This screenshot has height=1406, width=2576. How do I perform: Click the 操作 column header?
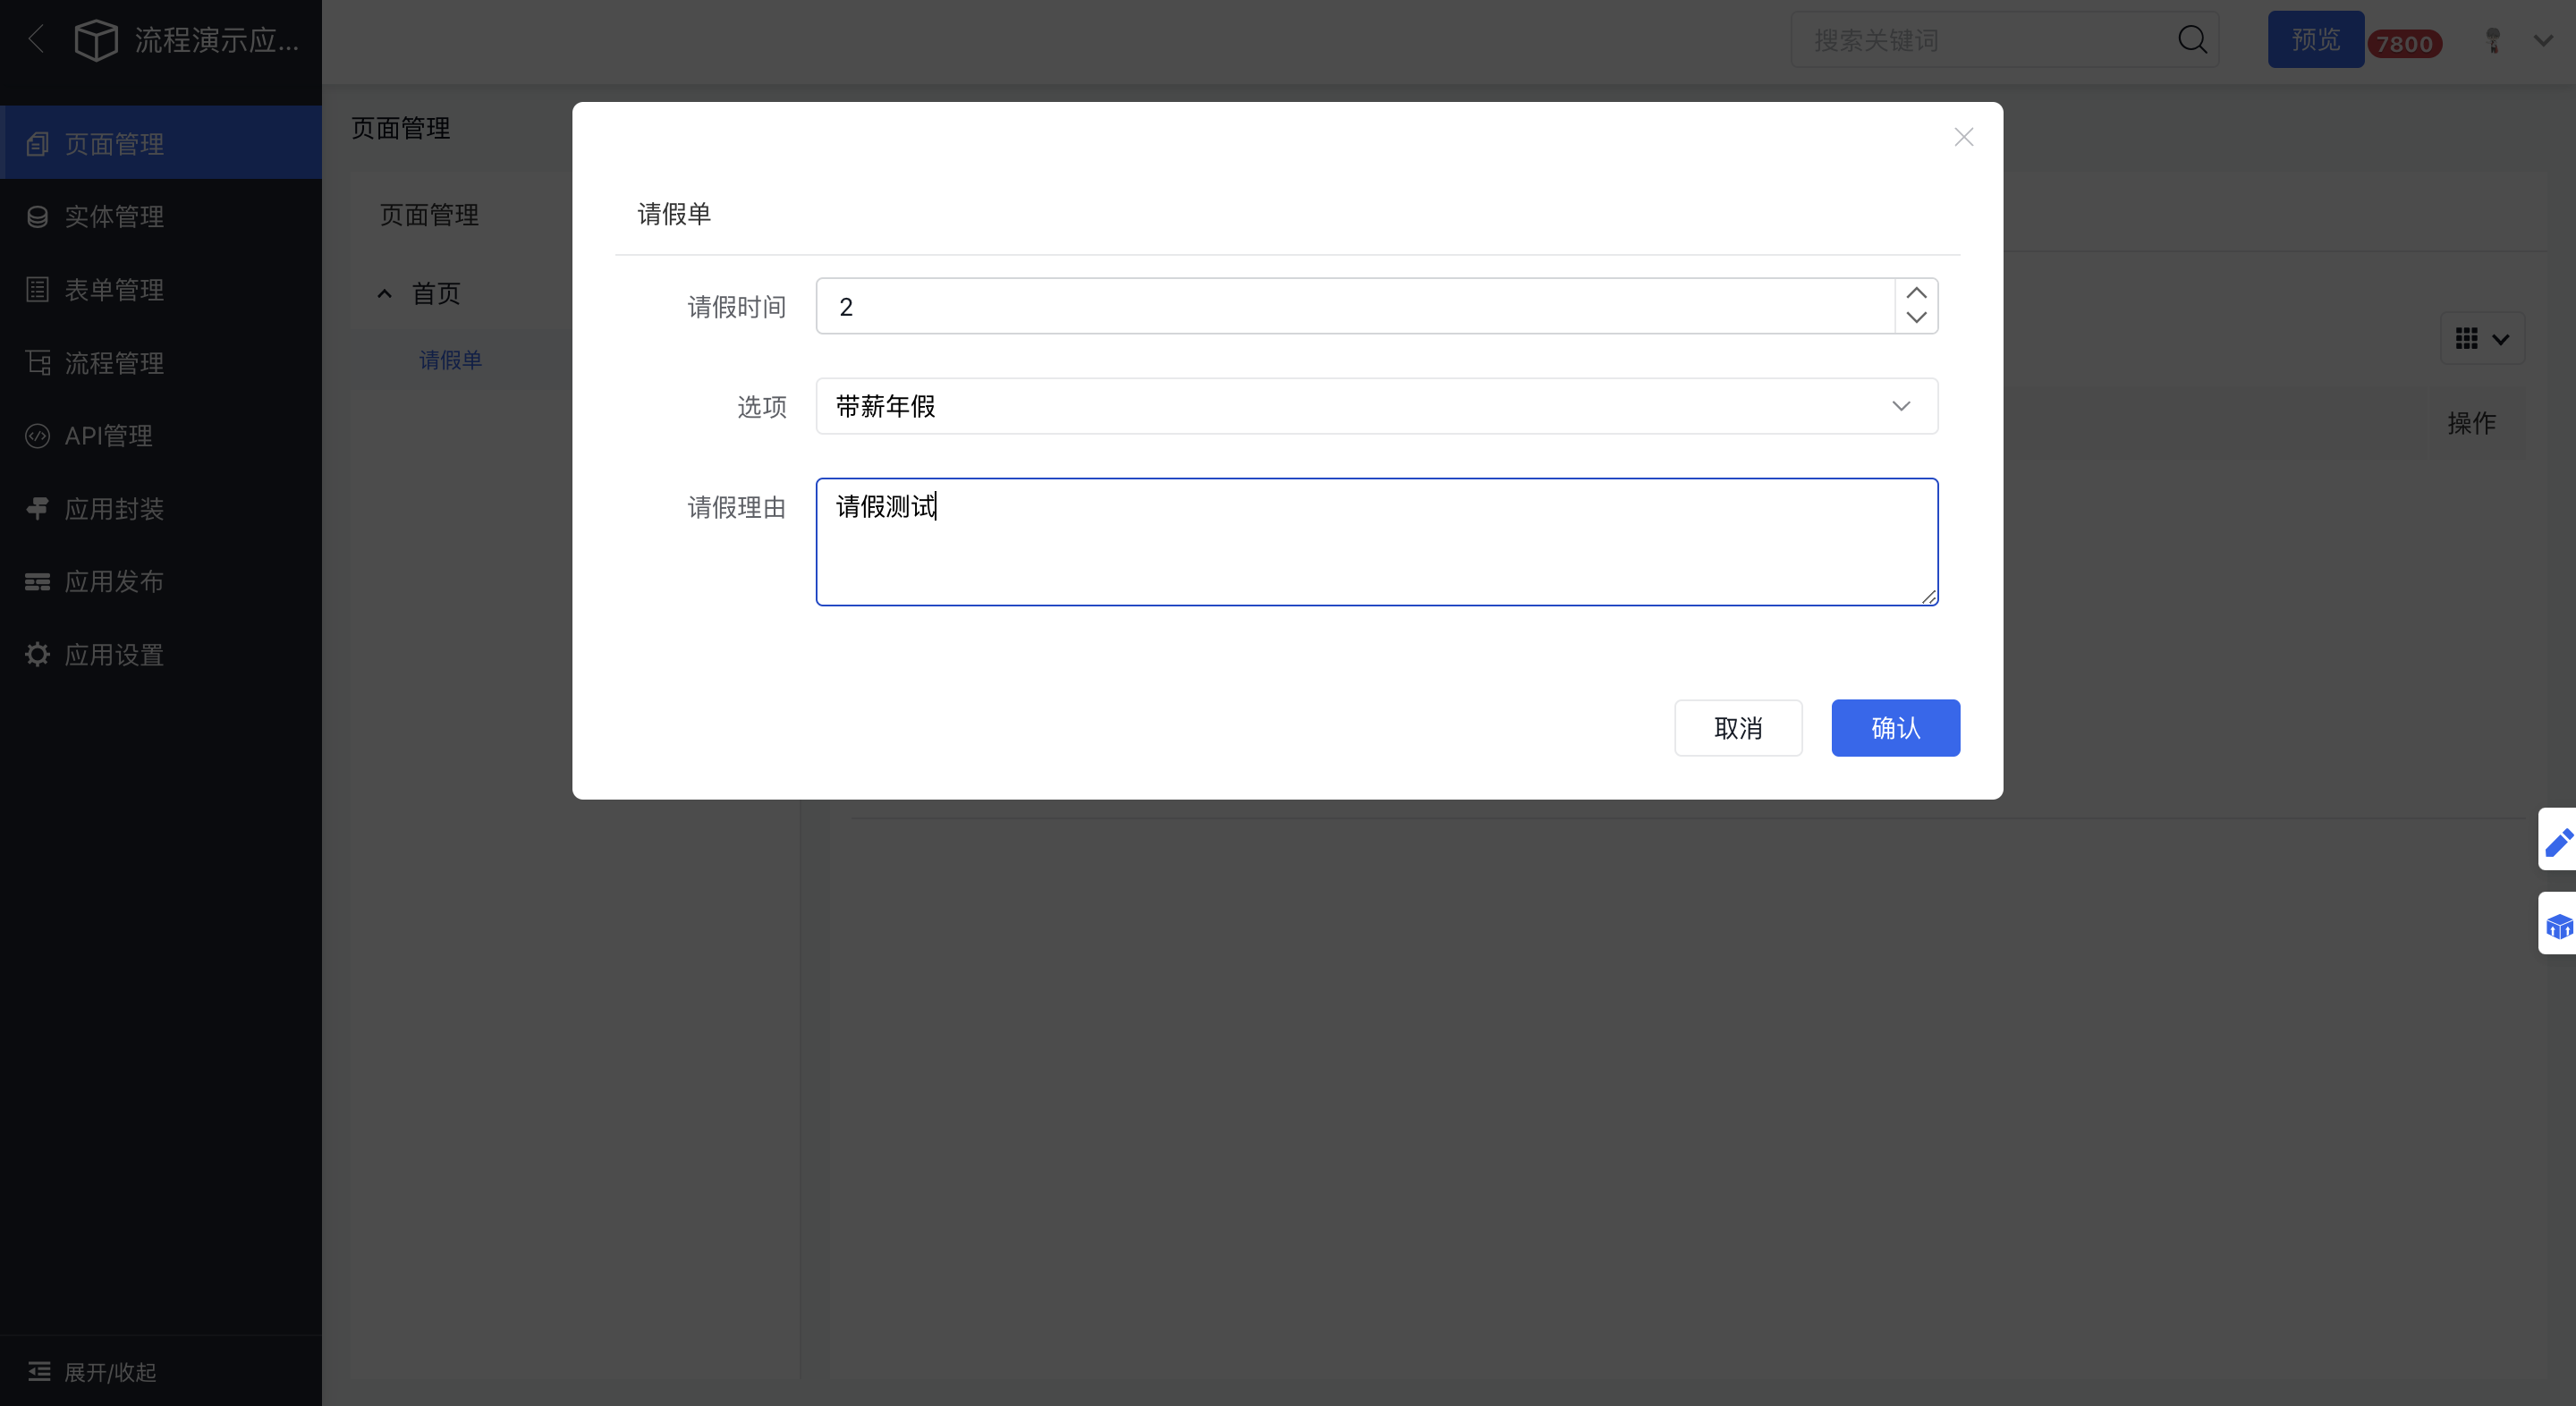(2471, 423)
